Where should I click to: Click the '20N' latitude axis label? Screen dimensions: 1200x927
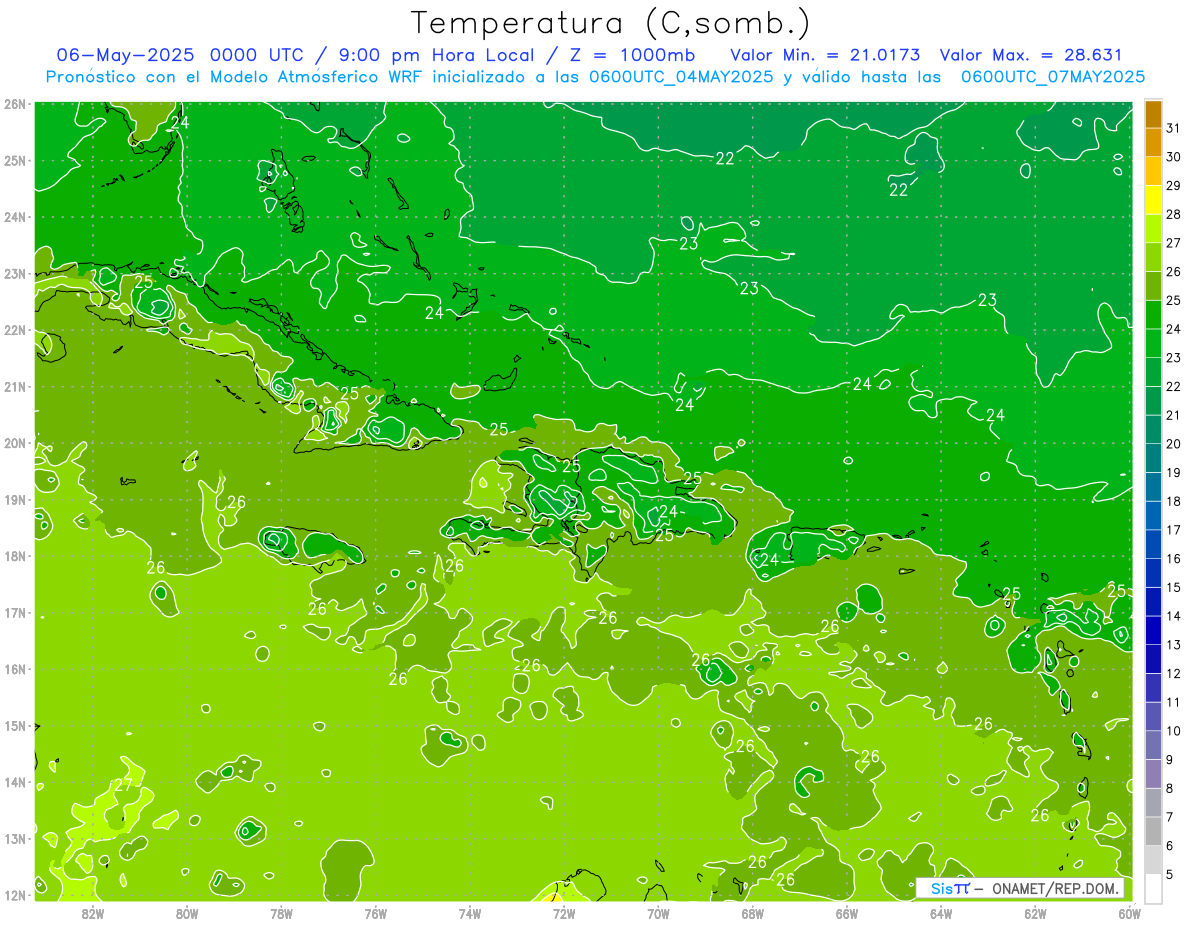click(x=14, y=443)
